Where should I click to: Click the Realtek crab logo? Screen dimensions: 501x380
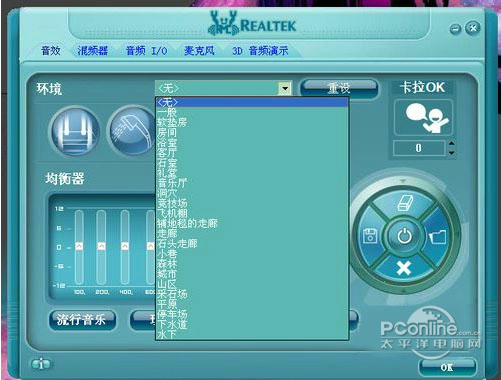pos(223,23)
